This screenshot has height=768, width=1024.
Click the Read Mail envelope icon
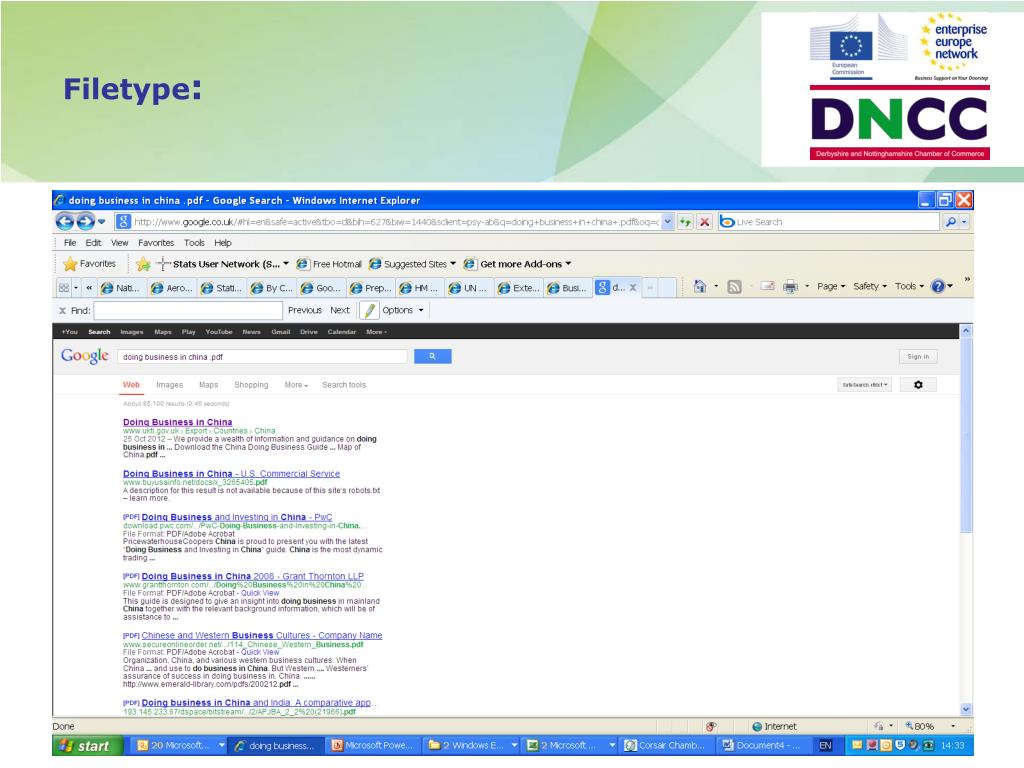point(767,287)
